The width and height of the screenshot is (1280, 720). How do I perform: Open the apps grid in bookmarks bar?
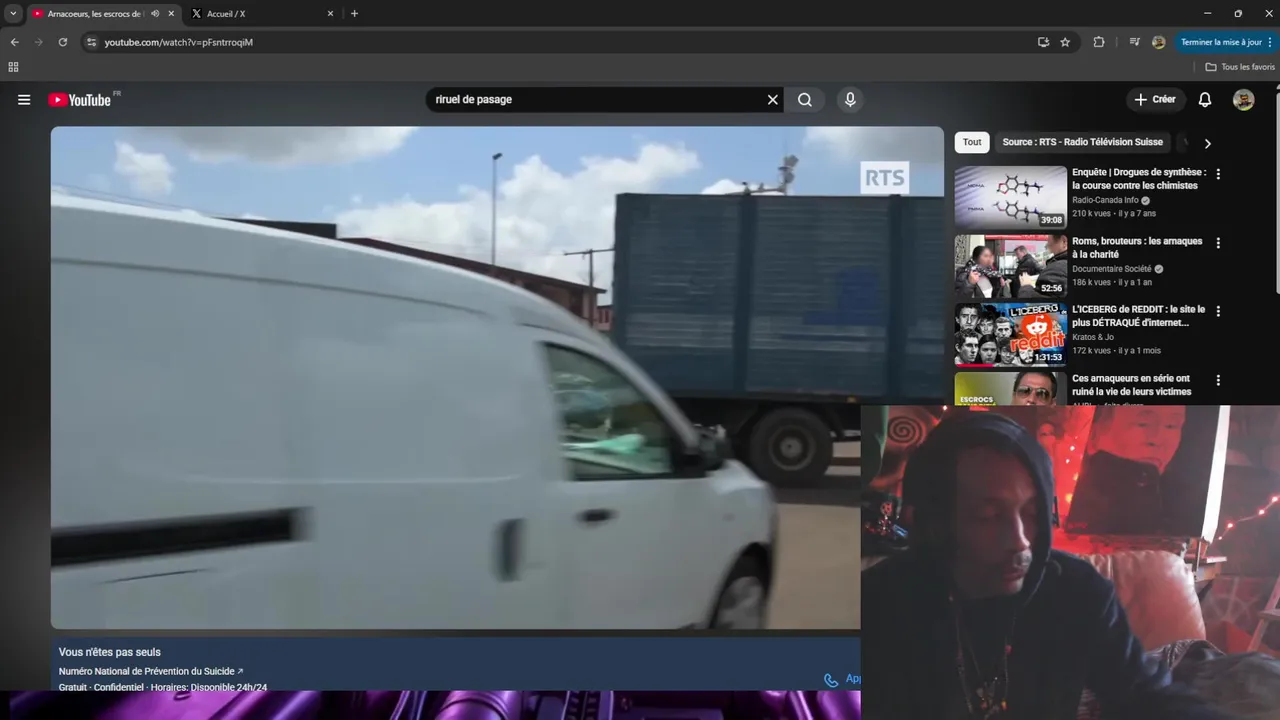pyautogui.click(x=13, y=67)
